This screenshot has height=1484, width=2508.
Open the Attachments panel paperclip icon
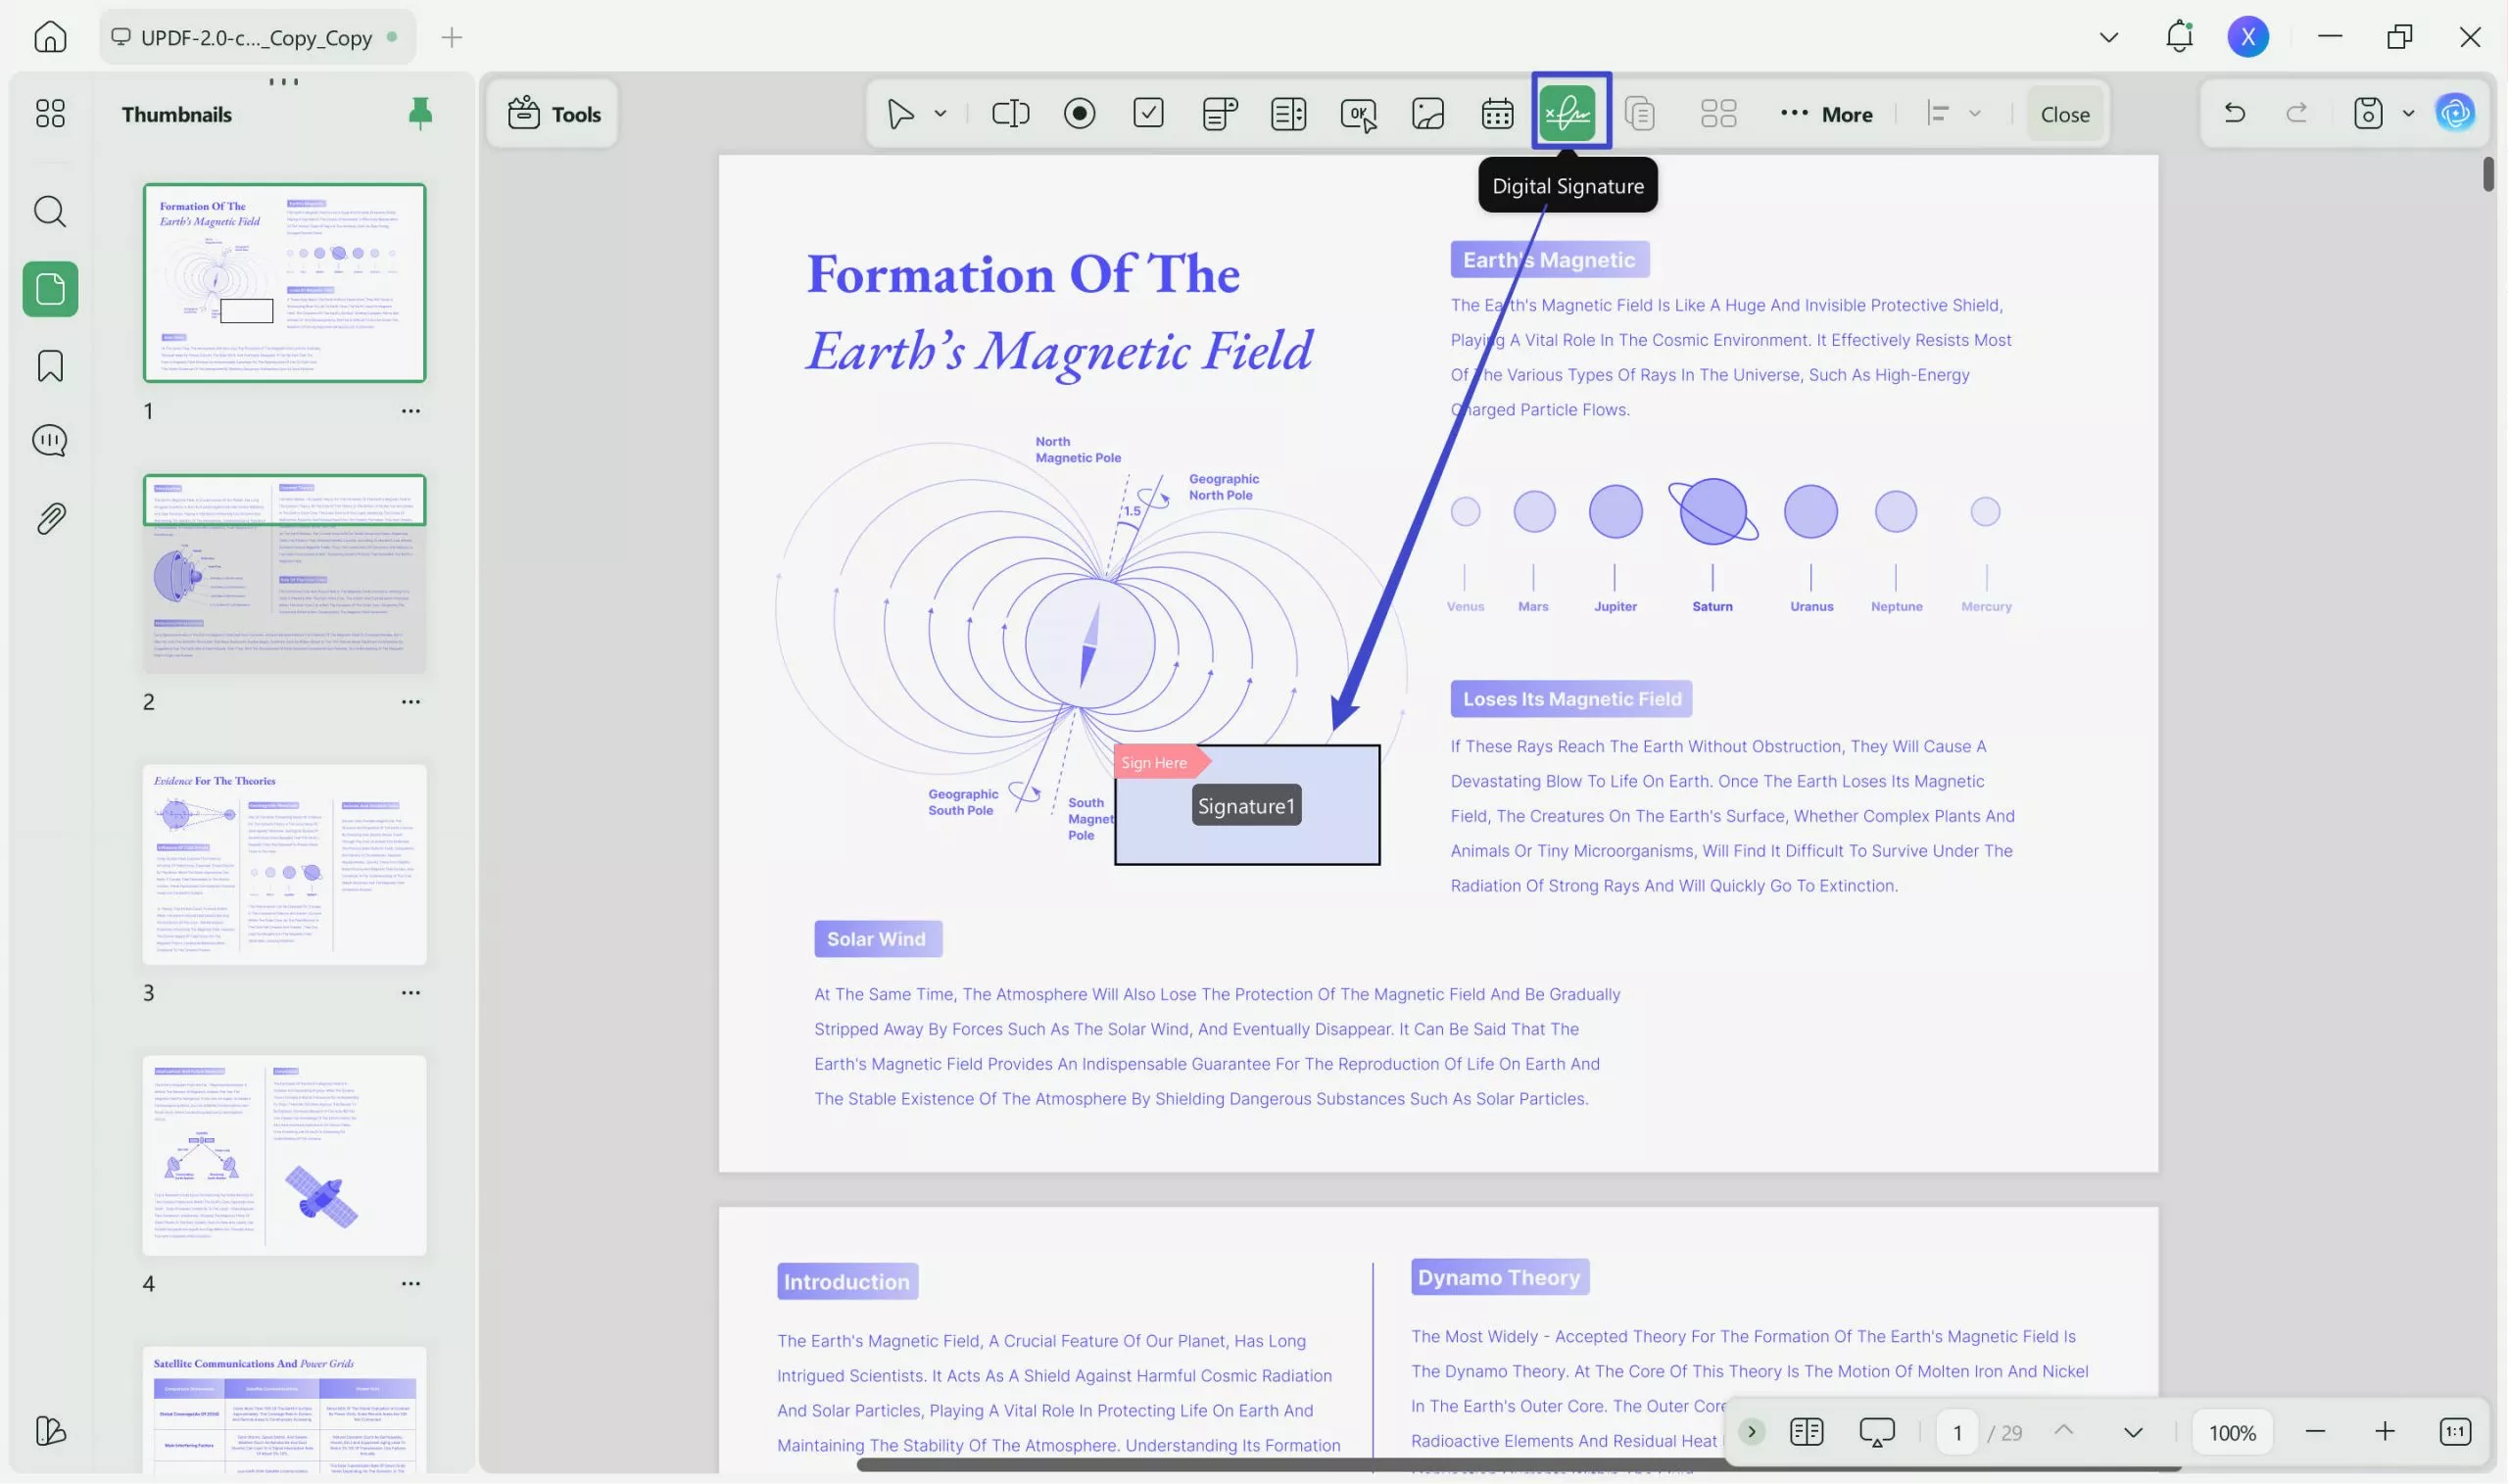click(50, 518)
